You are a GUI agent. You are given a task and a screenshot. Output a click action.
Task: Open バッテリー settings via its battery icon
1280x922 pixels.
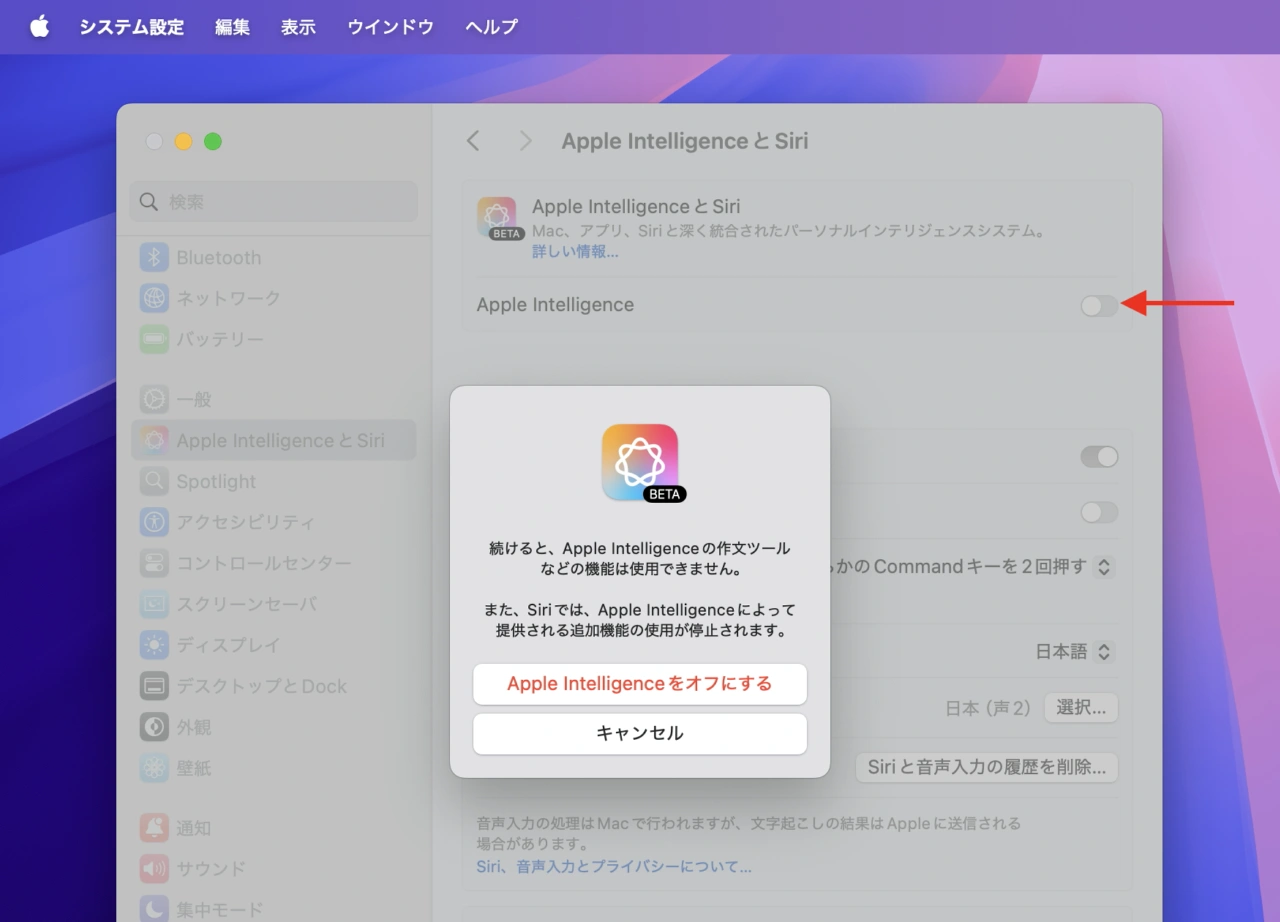[x=154, y=339]
